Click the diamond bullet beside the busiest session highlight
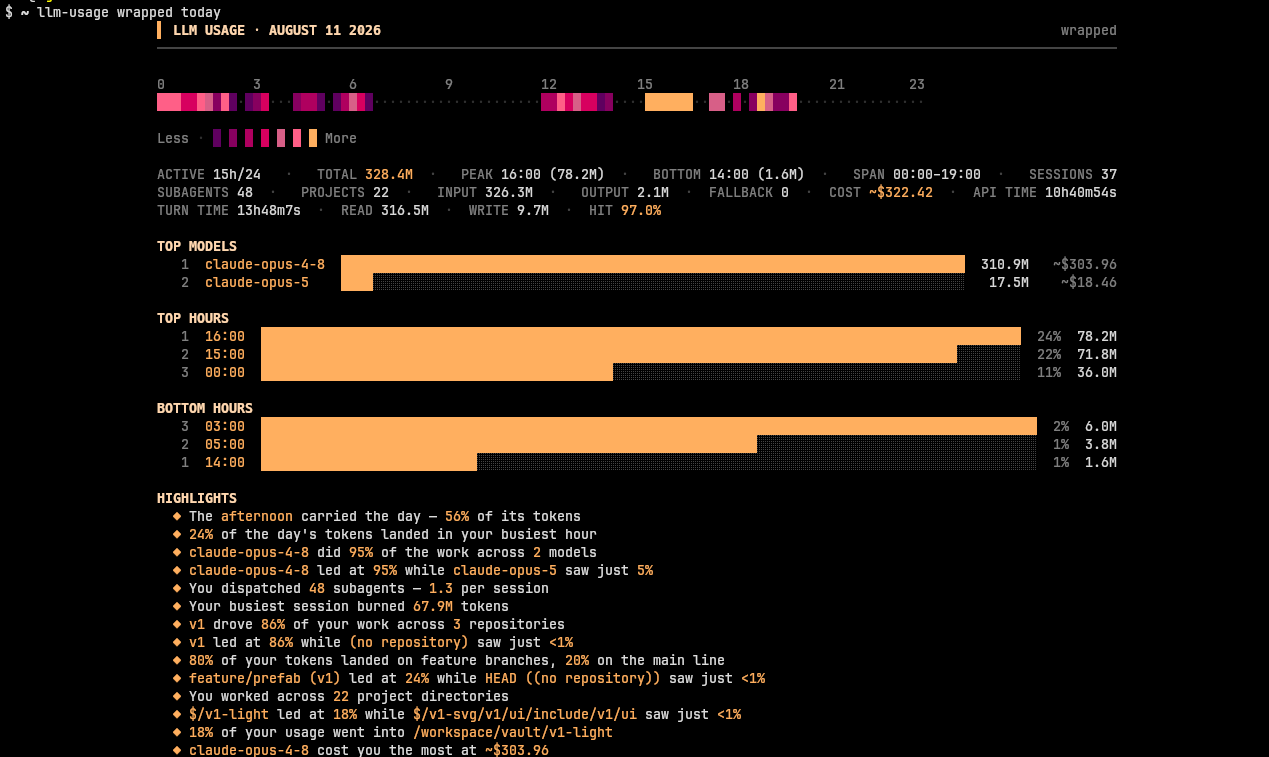Viewport: 1269px width, 757px height. coord(177,606)
